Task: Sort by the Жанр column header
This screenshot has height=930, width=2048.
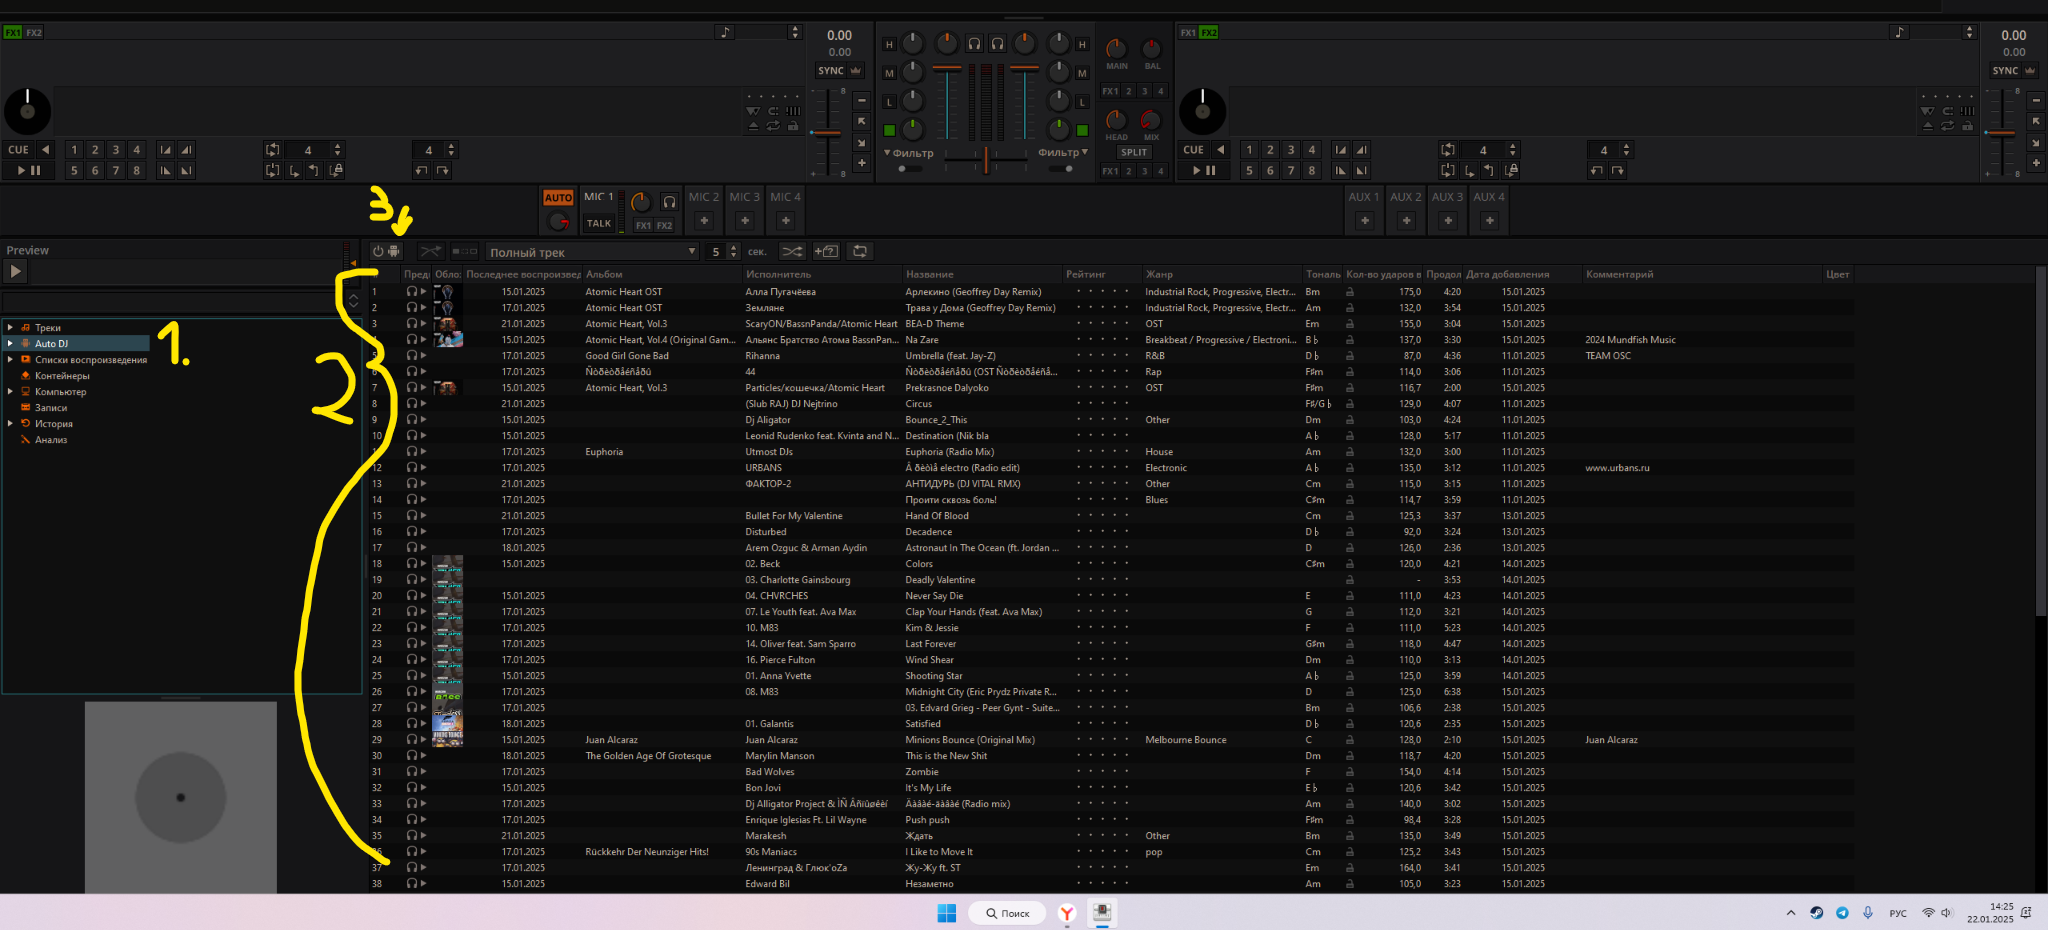Action: click(1222, 274)
